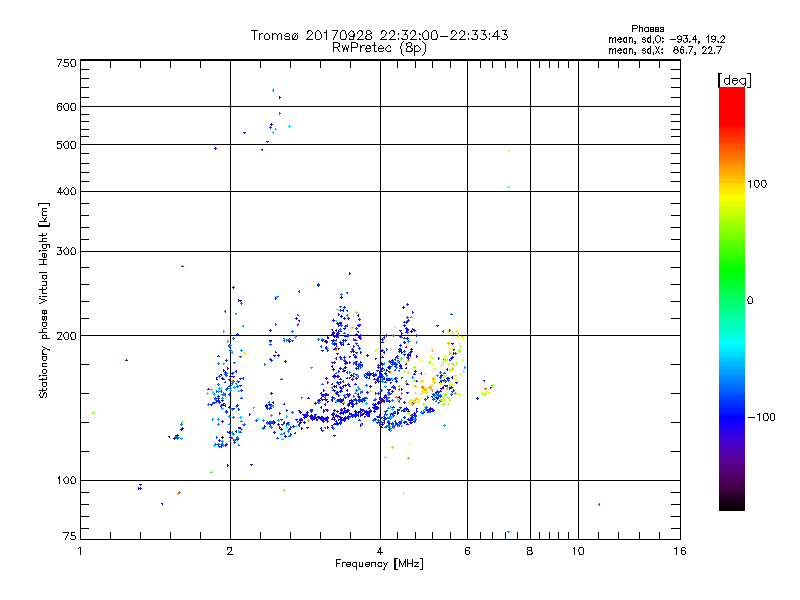
Task: Click the 'Frequency [MHz]' axis label
Action: 379,564
